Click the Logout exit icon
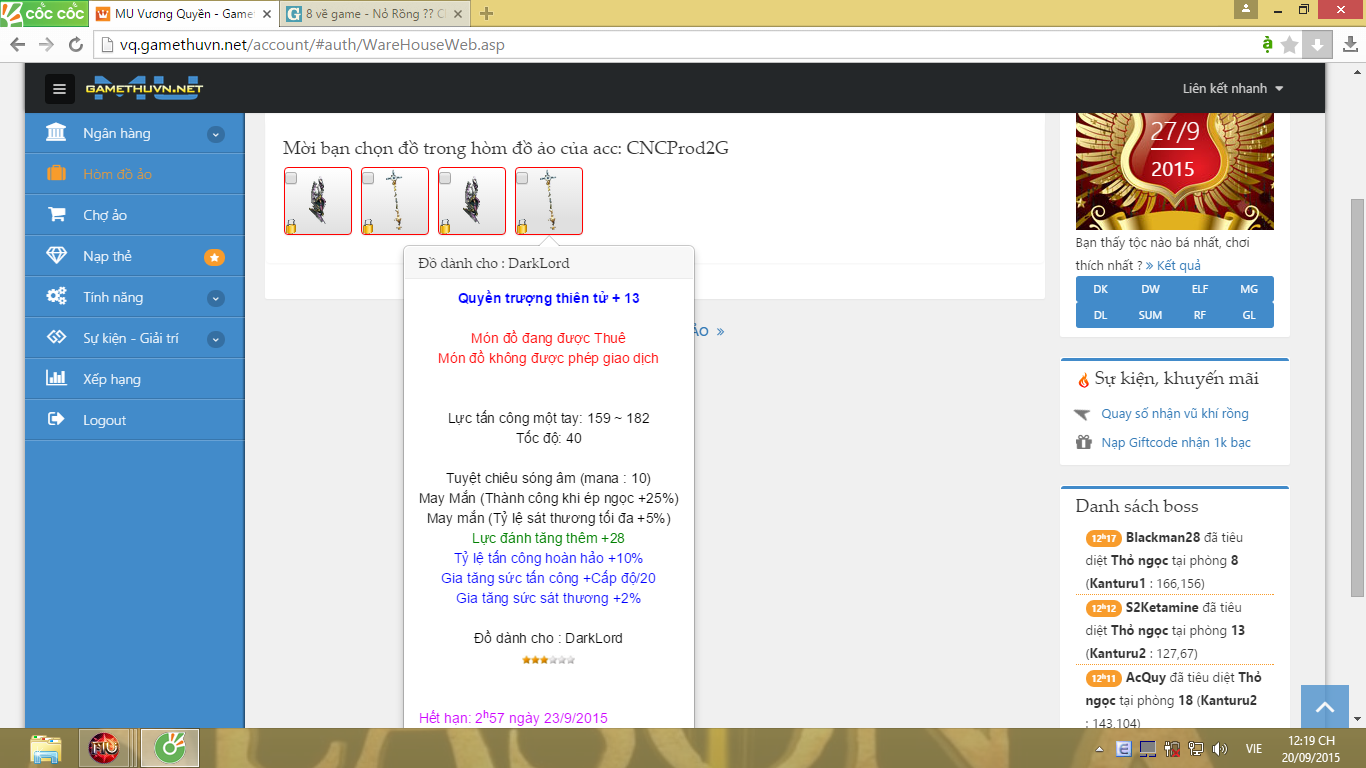The height and width of the screenshot is (768, 1366). (57, 420)
